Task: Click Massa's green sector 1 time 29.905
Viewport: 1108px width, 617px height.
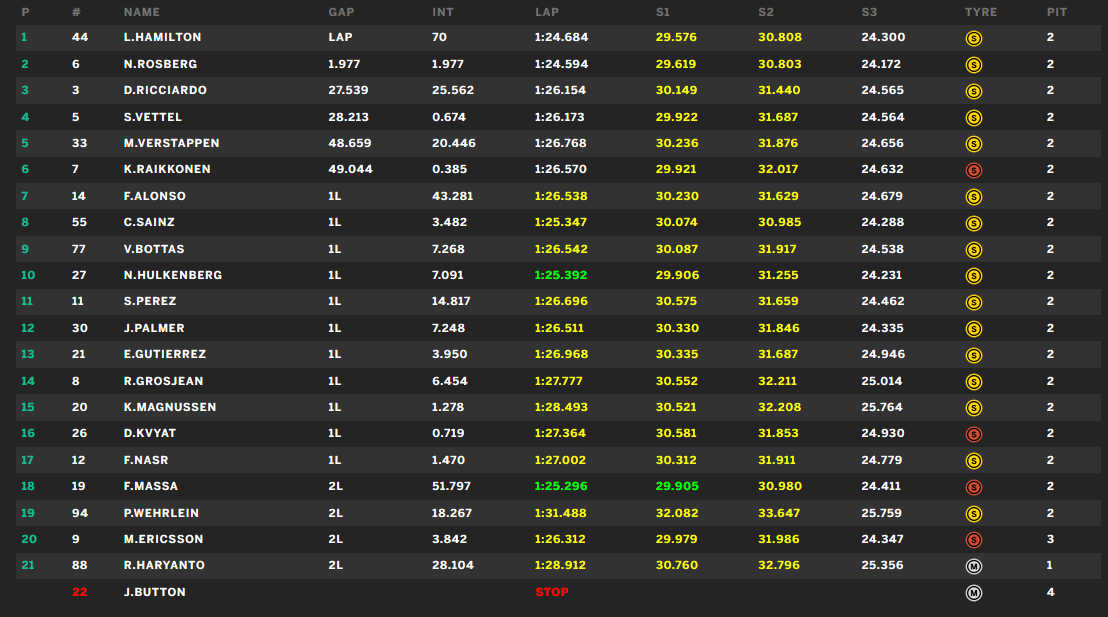Action: point(677,486)
